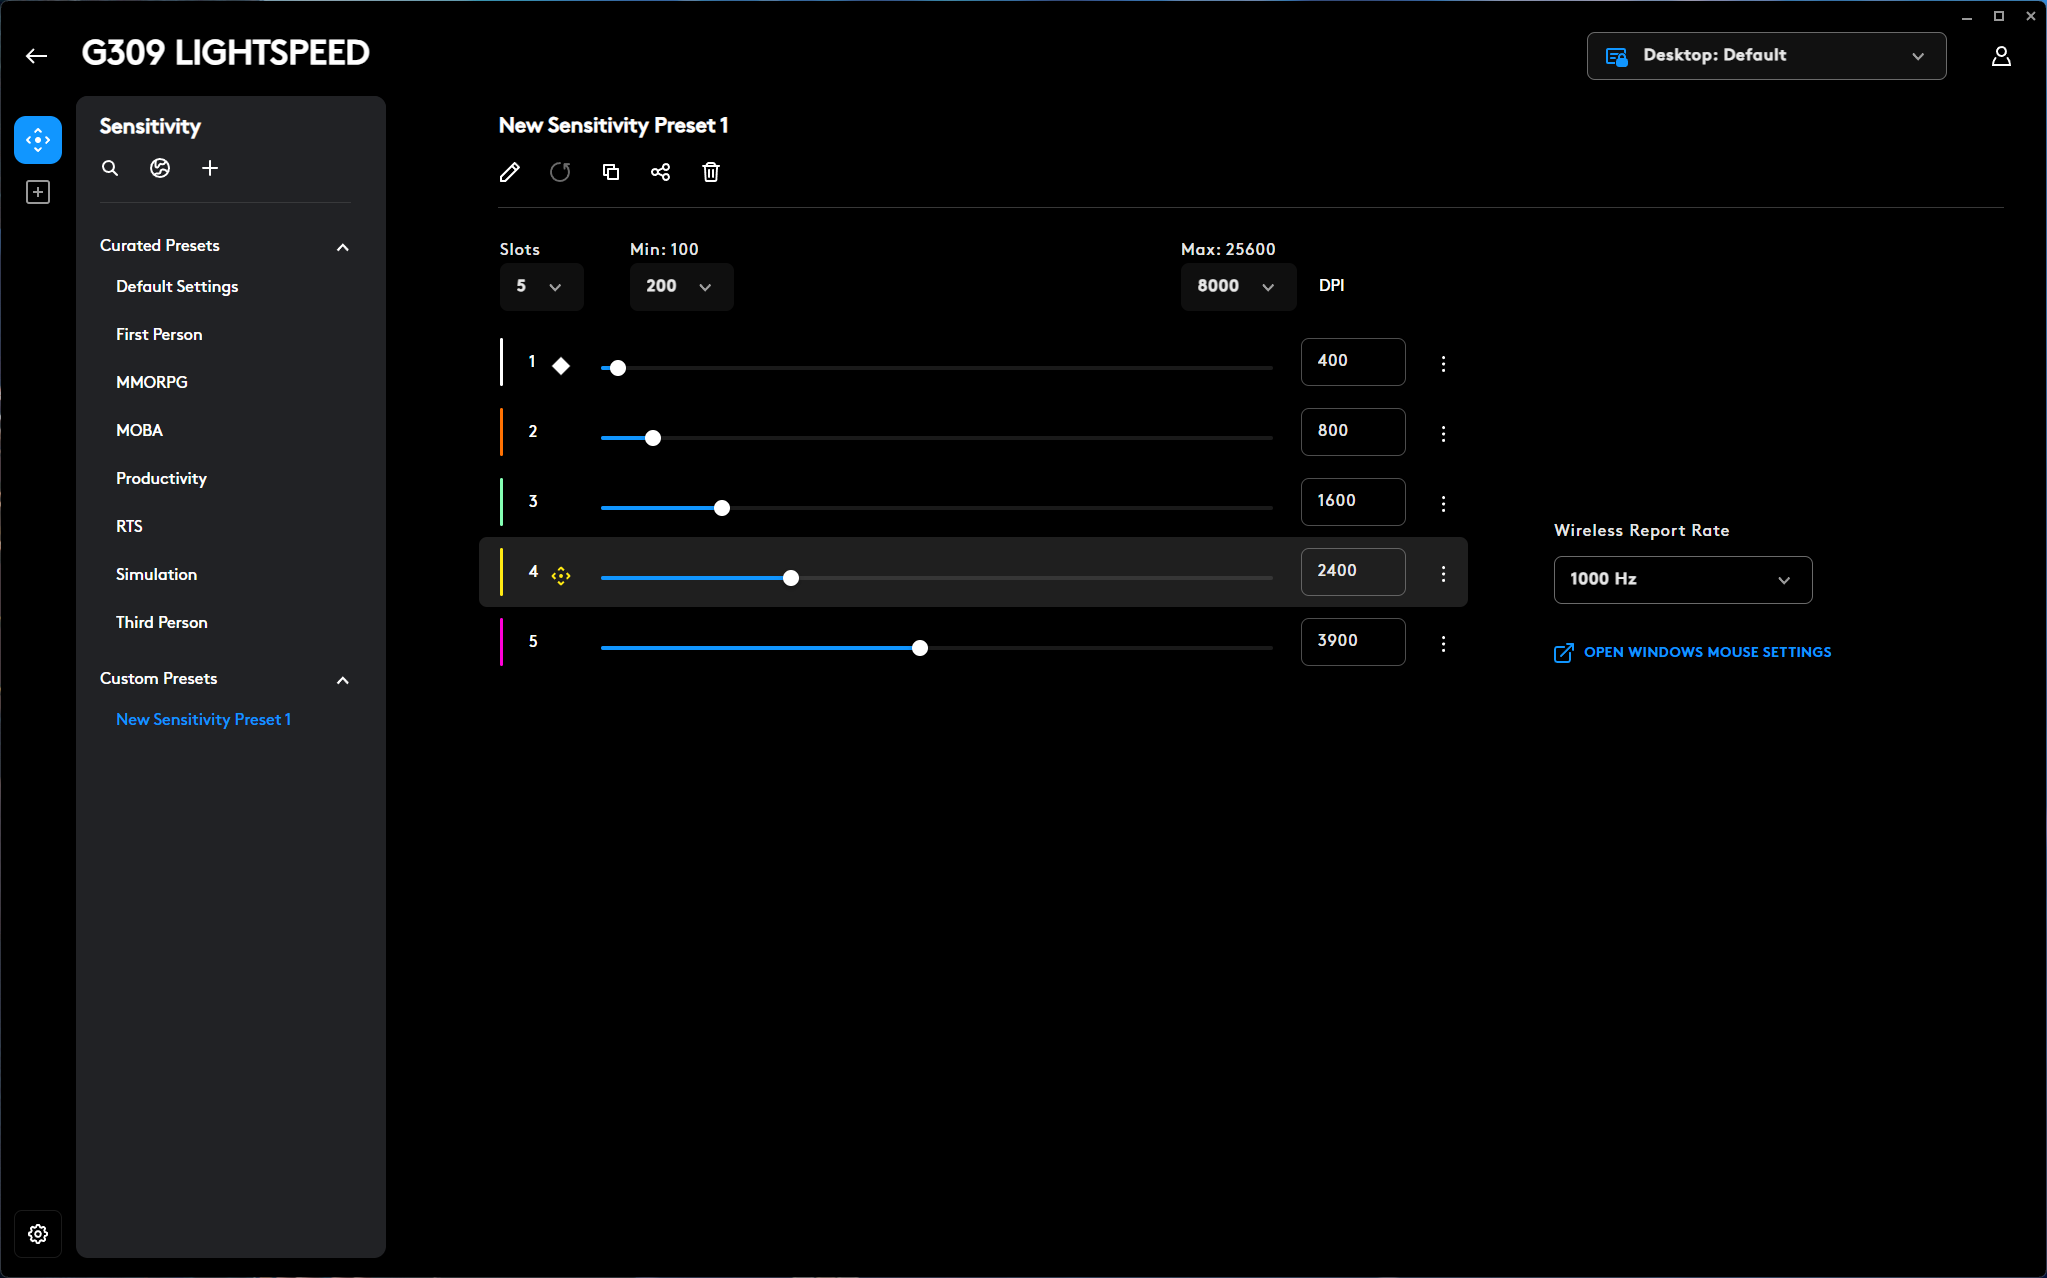Viewport: 2047px width, 1278px height.
Task: Open the three-dot menu for the 2400 DPI slot
Action: [x=1443, y=574]
